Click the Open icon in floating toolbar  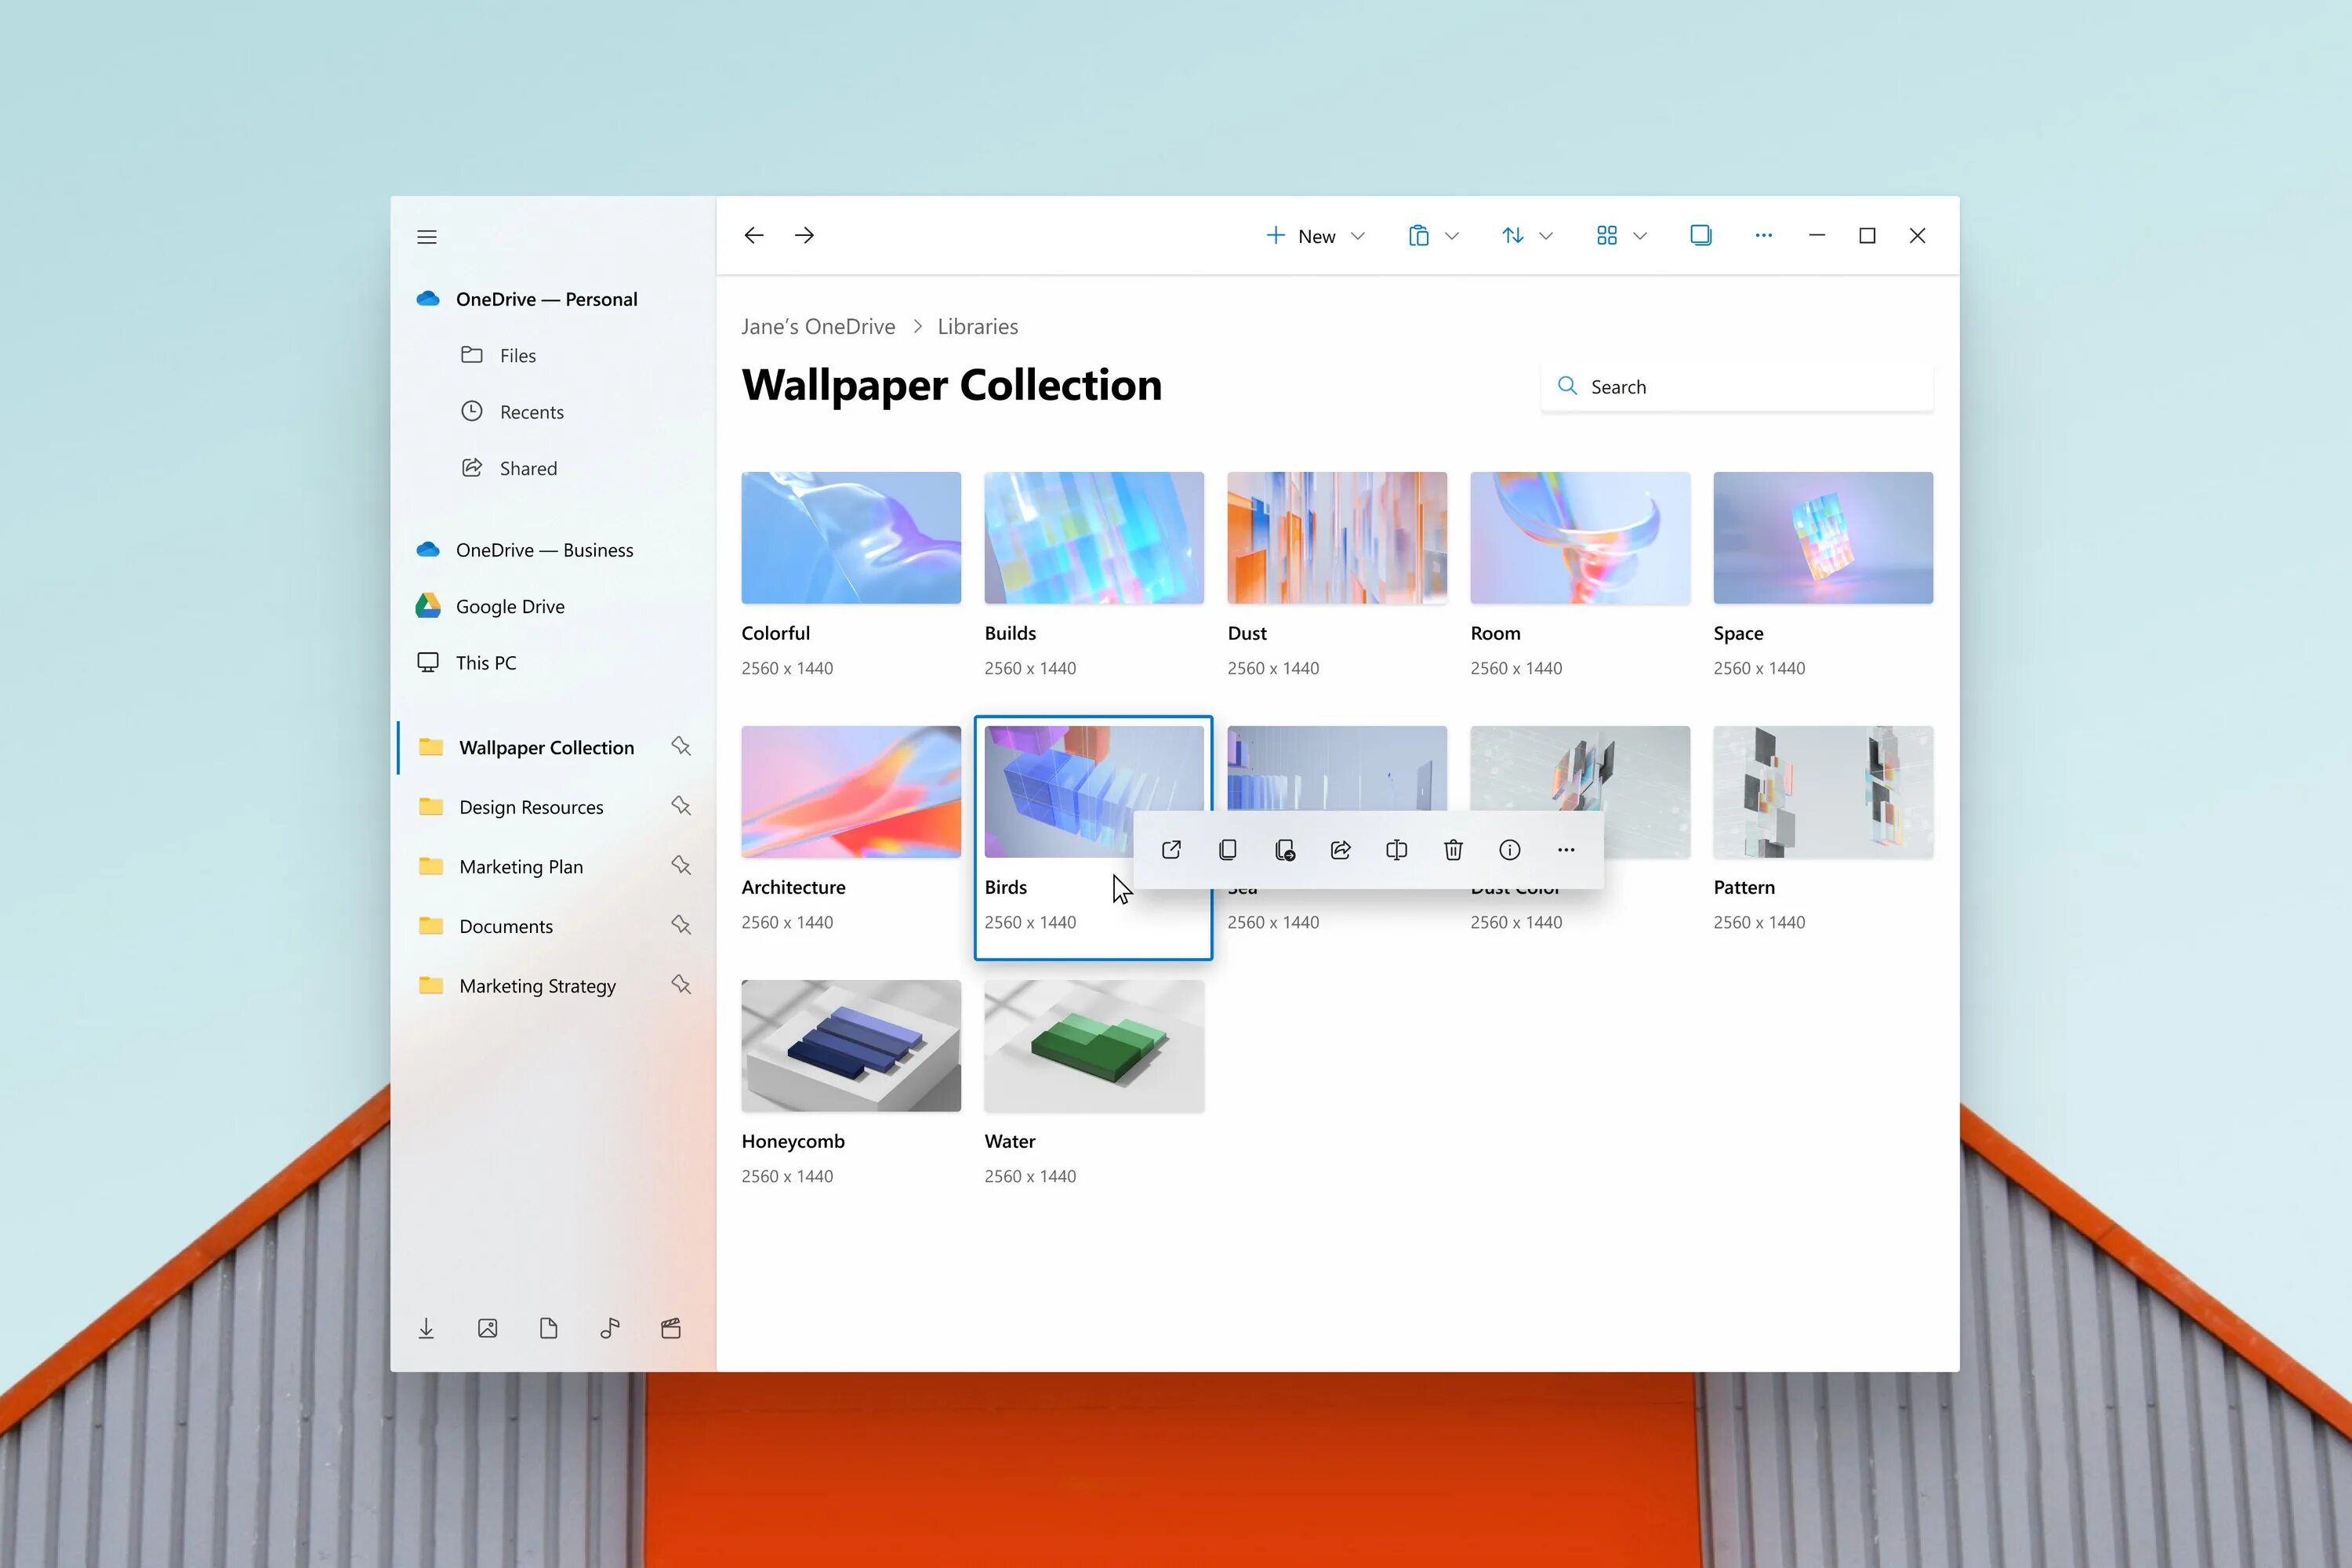1171,850
